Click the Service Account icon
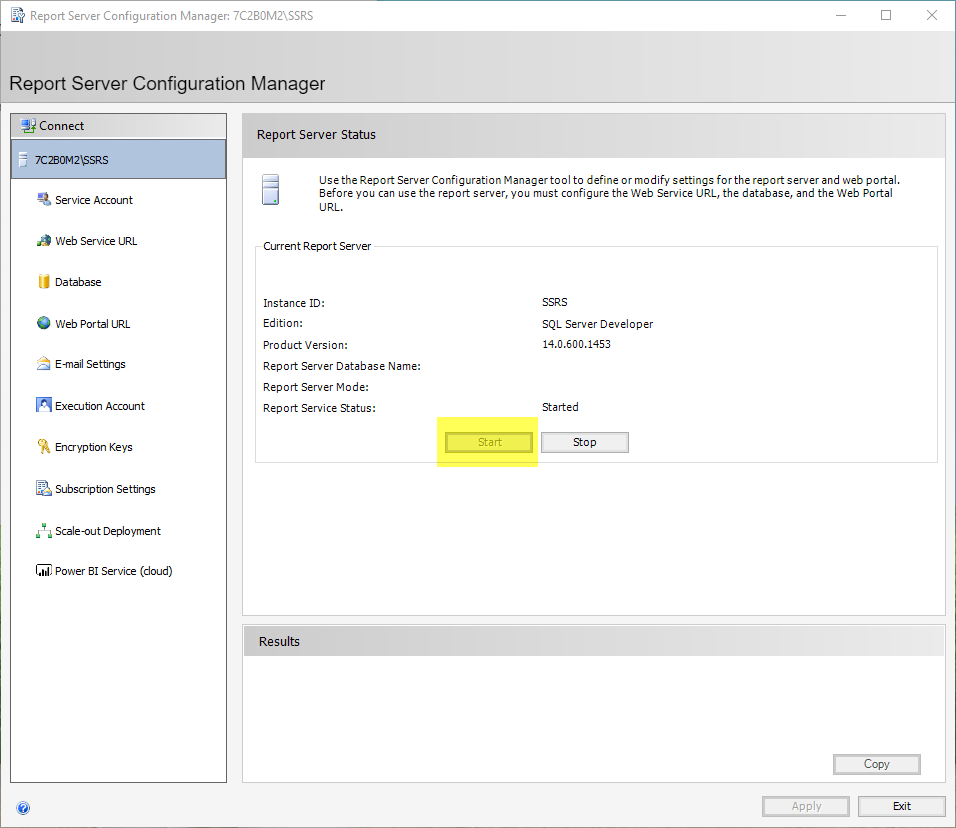Viewport: 956px width, 828px height. tap(44, 200)
